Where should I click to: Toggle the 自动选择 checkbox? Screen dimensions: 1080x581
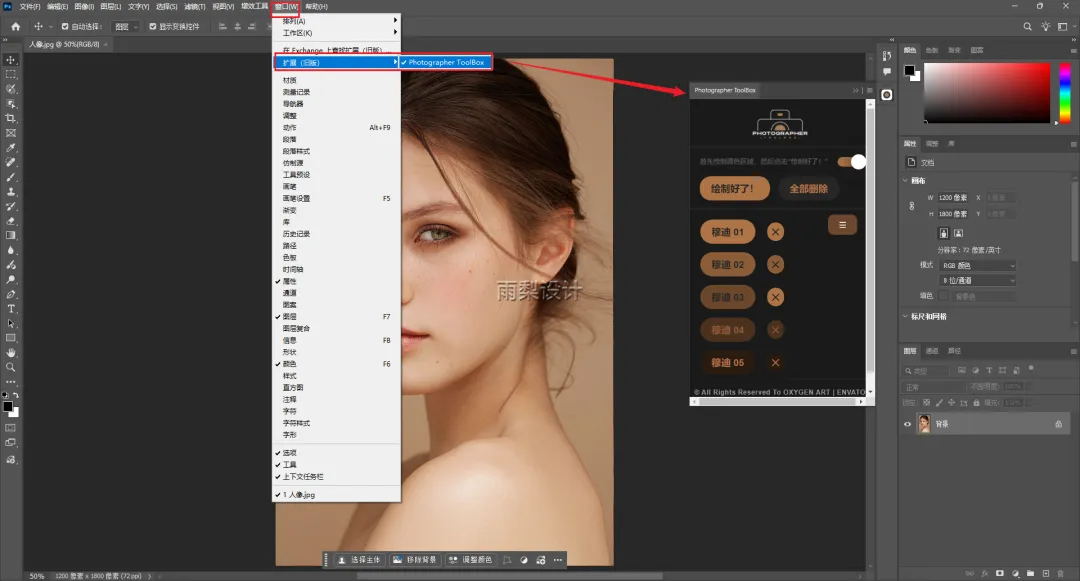point(65,26)
